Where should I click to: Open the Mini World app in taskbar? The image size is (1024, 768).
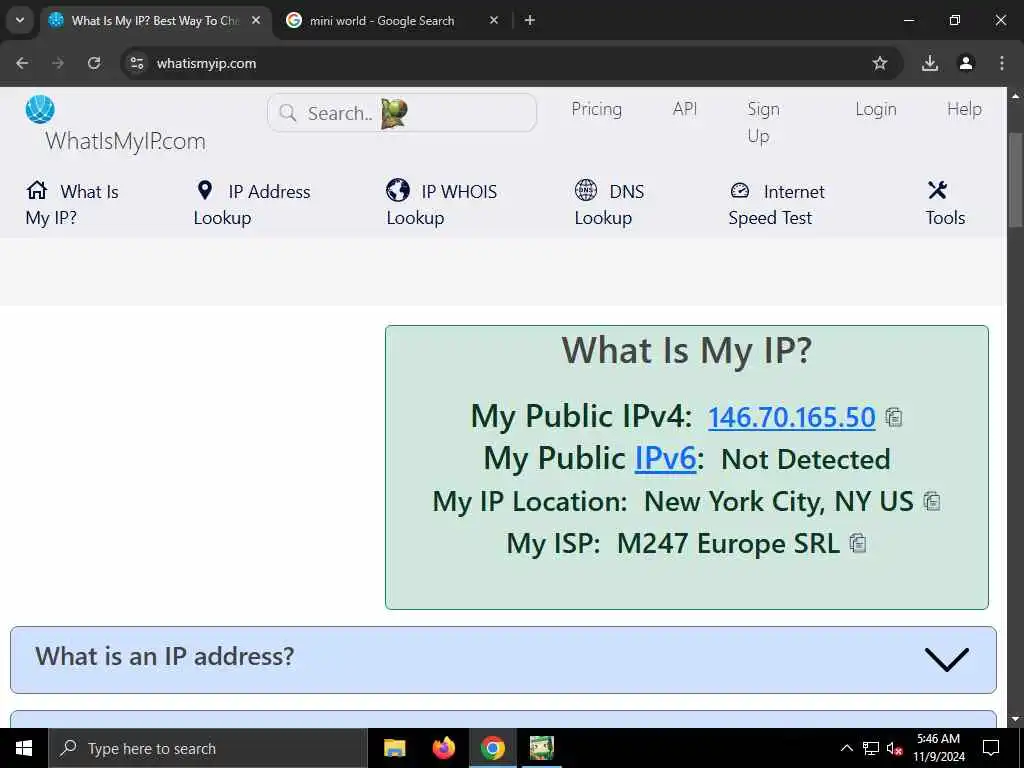541,748
